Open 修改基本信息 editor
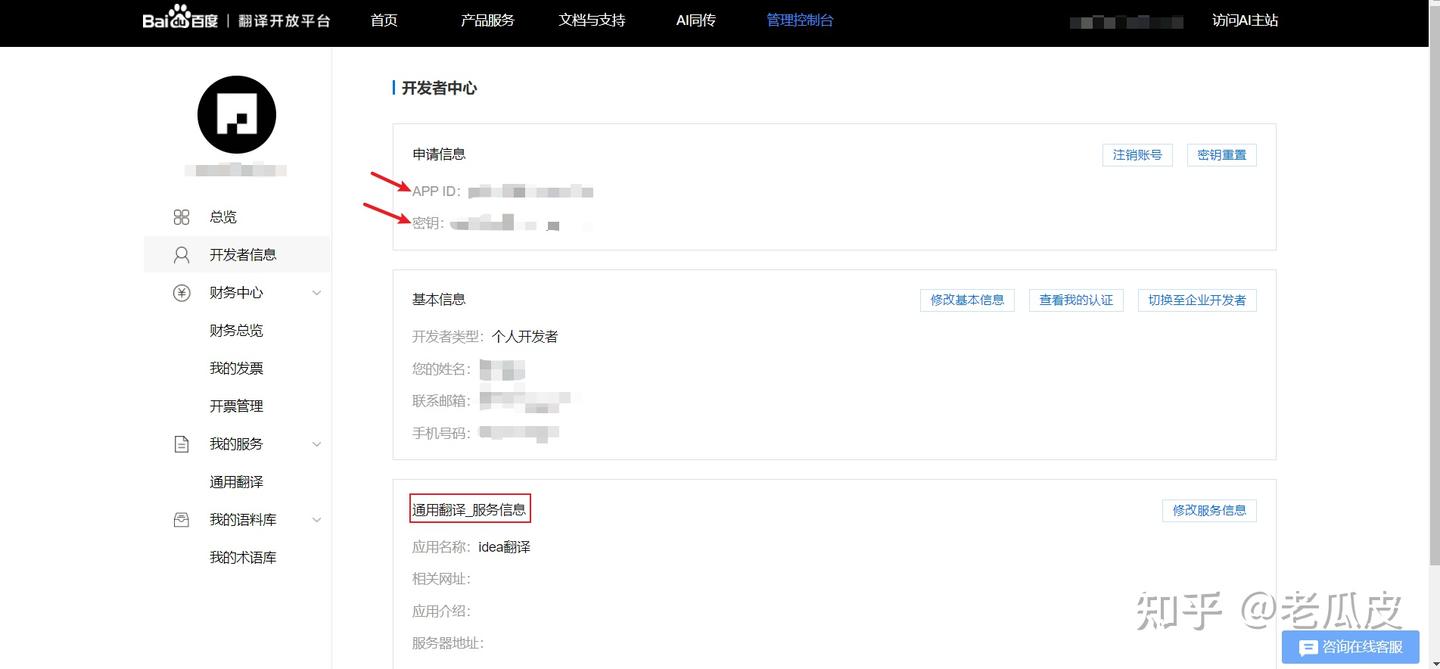Viewport: 1440px width, 669px height. pos(967,299)
